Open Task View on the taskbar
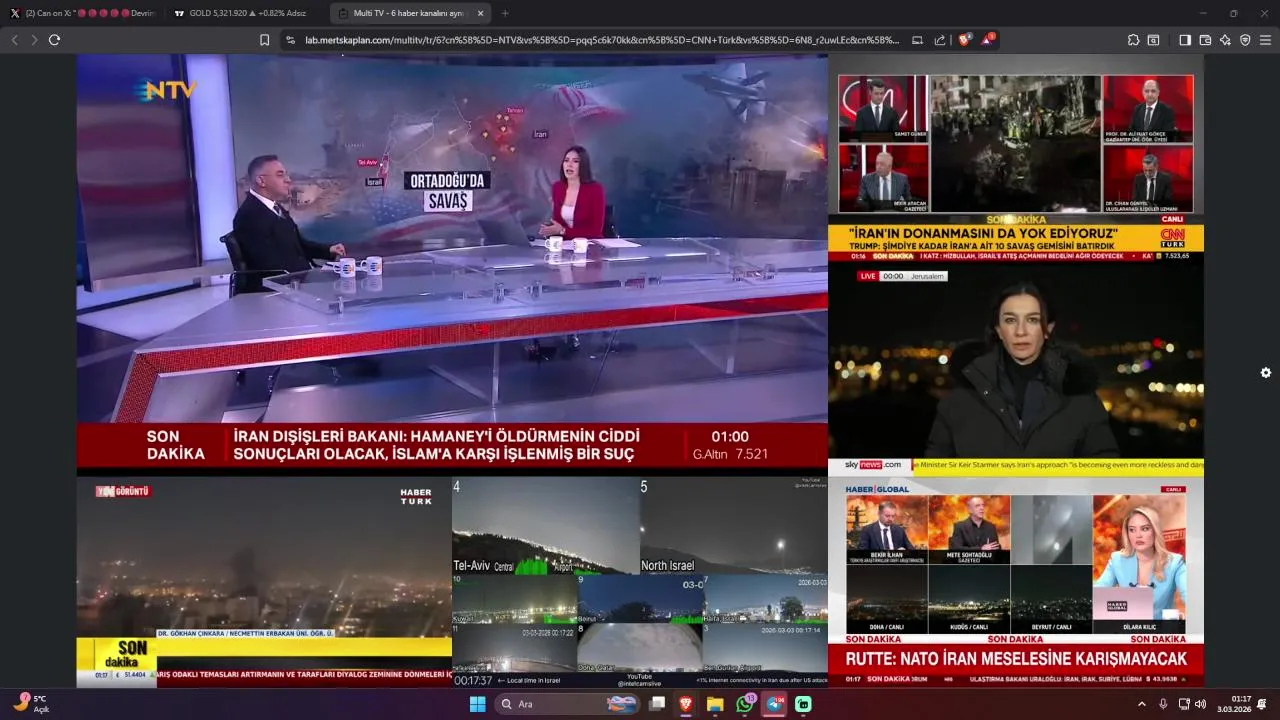 tap(657, 704)
